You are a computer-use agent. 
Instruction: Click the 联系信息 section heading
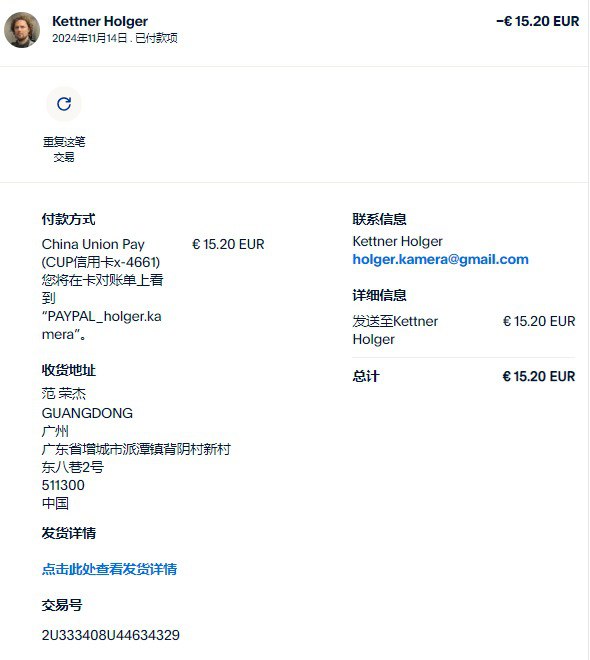click(x=380, y=219)
